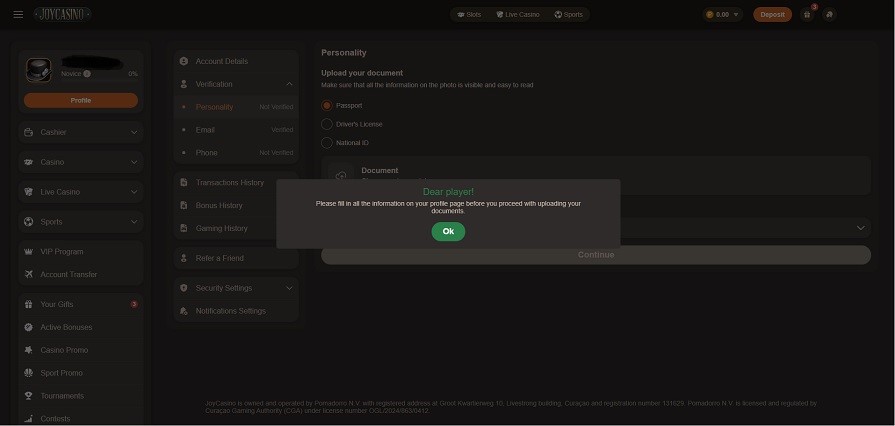
Task: Click the 'Not Verified' status beside Phone
Action: pyautogui.click(x=276, y=152)
